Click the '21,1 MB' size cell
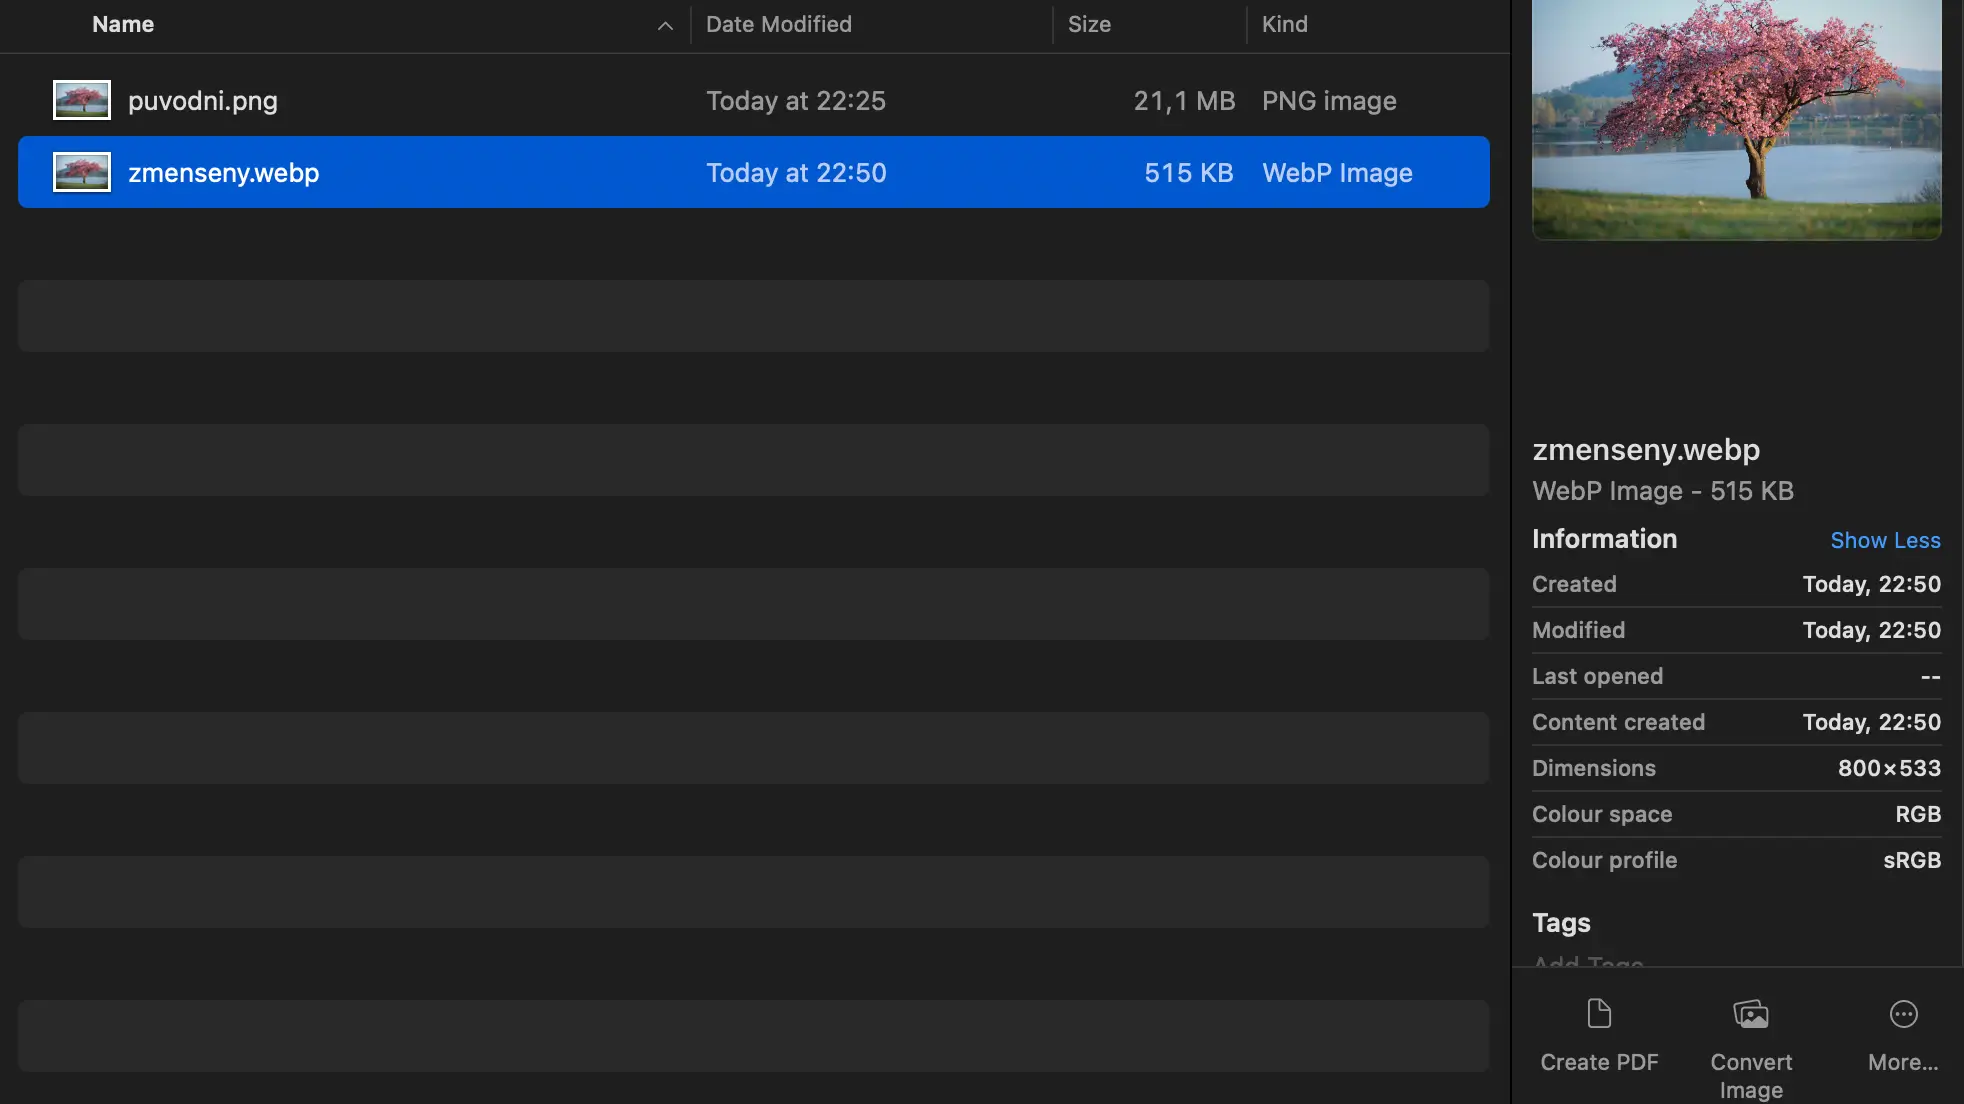Screen dimensions: 1964x1104 tap(1184, 101)
